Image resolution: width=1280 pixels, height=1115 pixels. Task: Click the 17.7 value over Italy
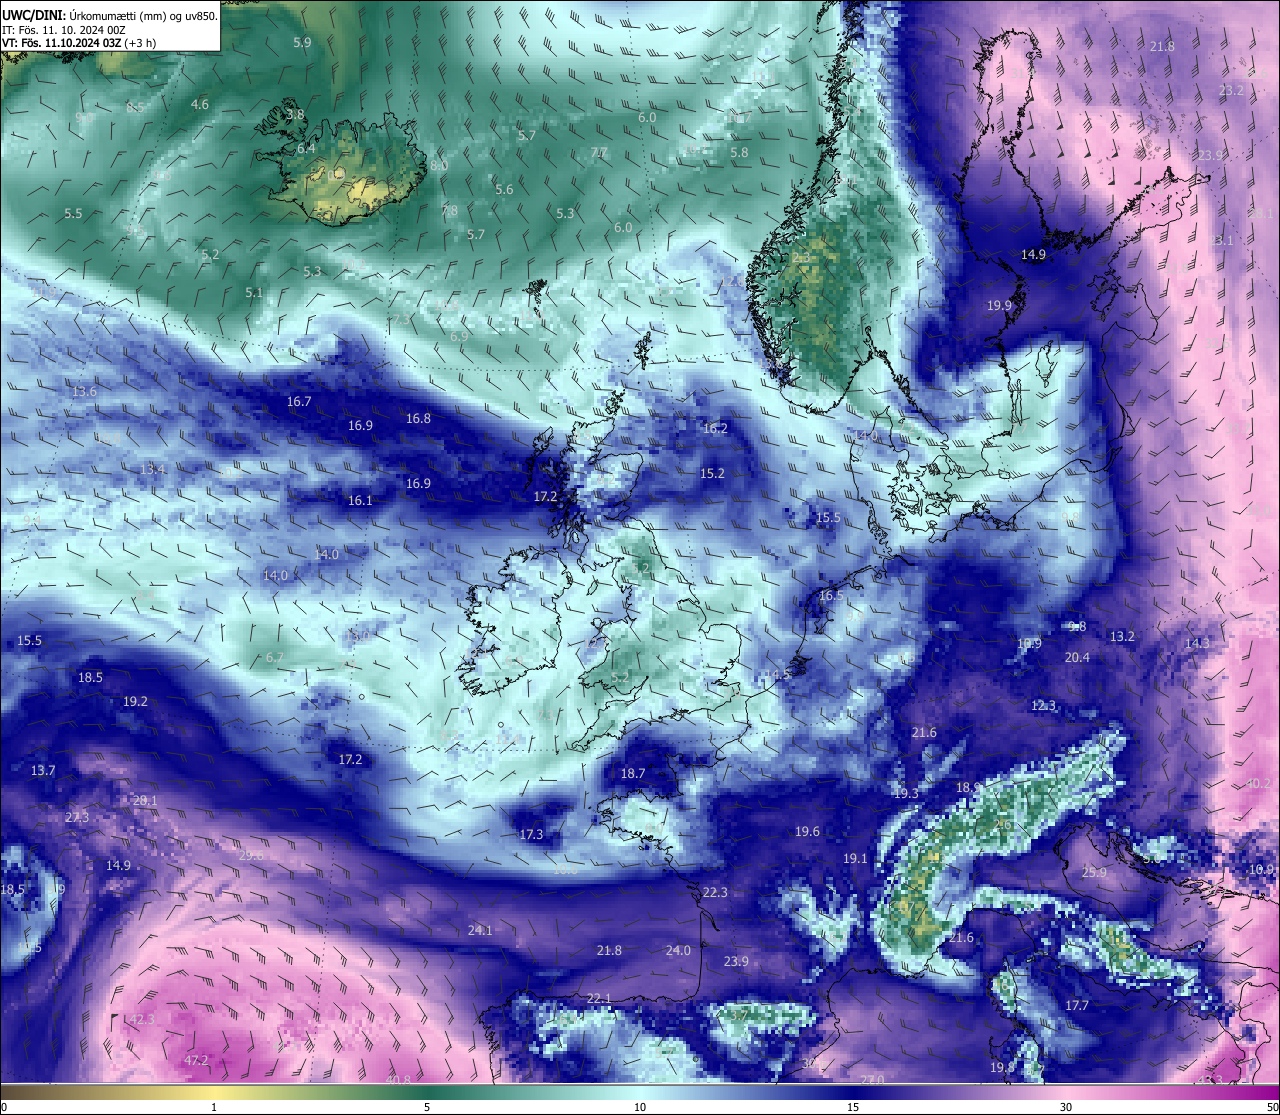(x=1077, y=1005)
